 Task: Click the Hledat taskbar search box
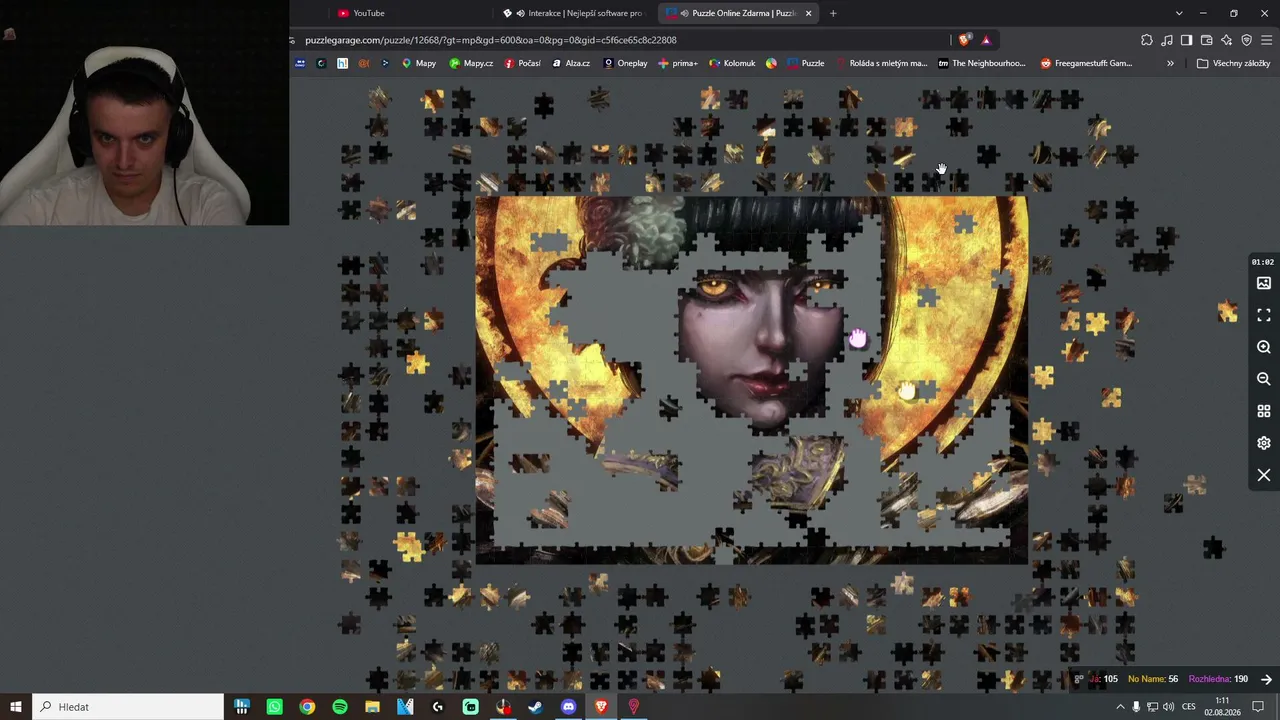128,707
